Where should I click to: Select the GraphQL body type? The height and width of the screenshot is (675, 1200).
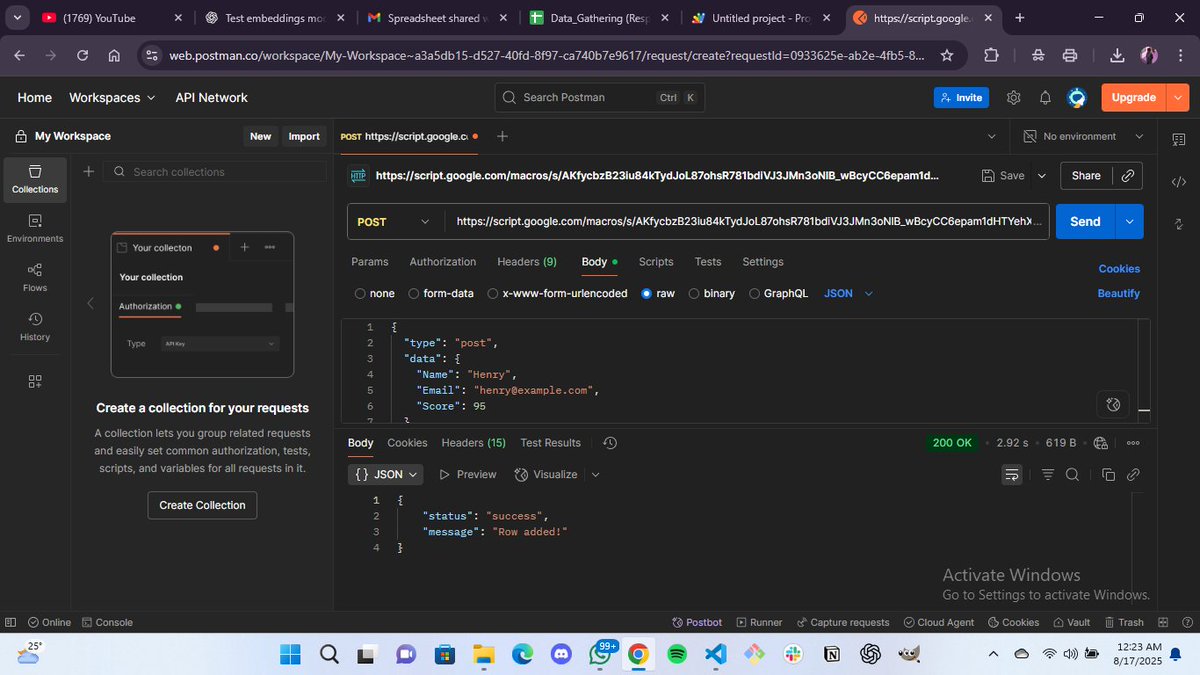778,294
